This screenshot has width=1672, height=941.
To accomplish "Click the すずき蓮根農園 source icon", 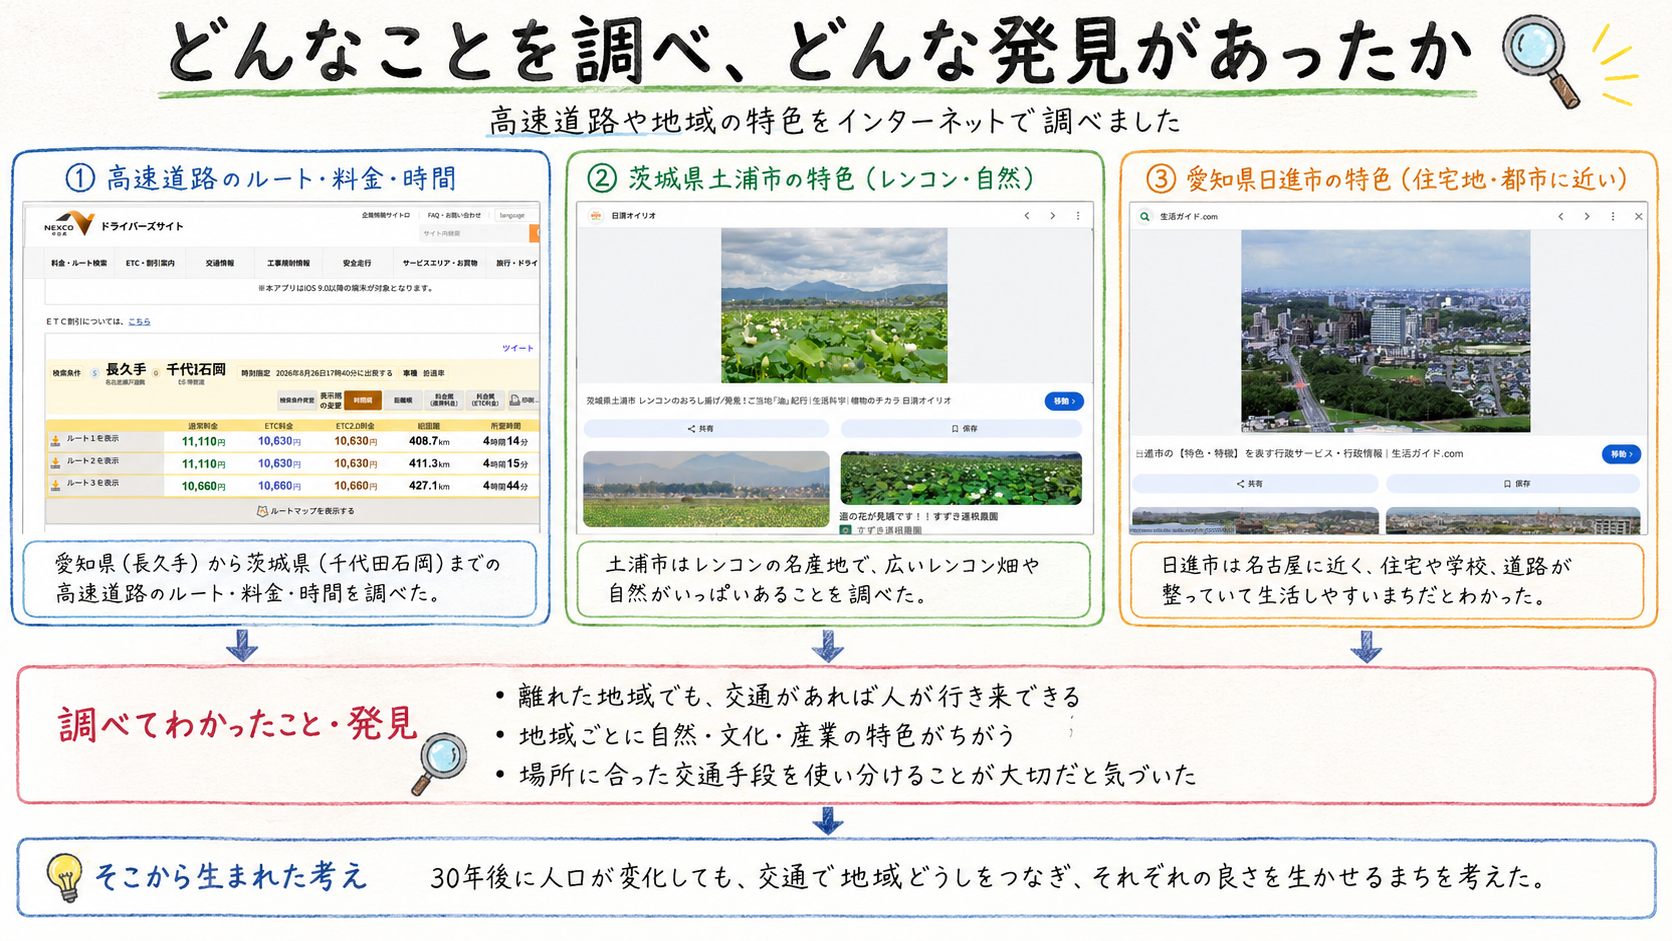I will 846,530.
